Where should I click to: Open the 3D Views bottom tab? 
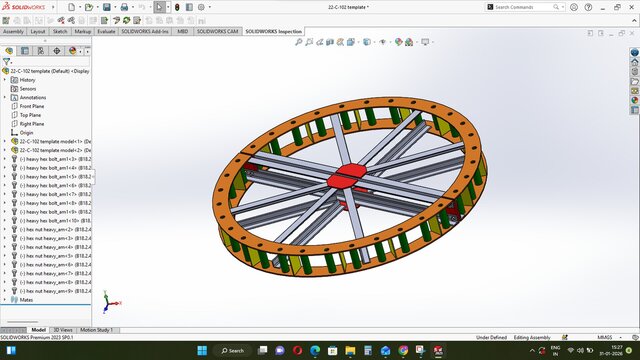tap(63, 330)
